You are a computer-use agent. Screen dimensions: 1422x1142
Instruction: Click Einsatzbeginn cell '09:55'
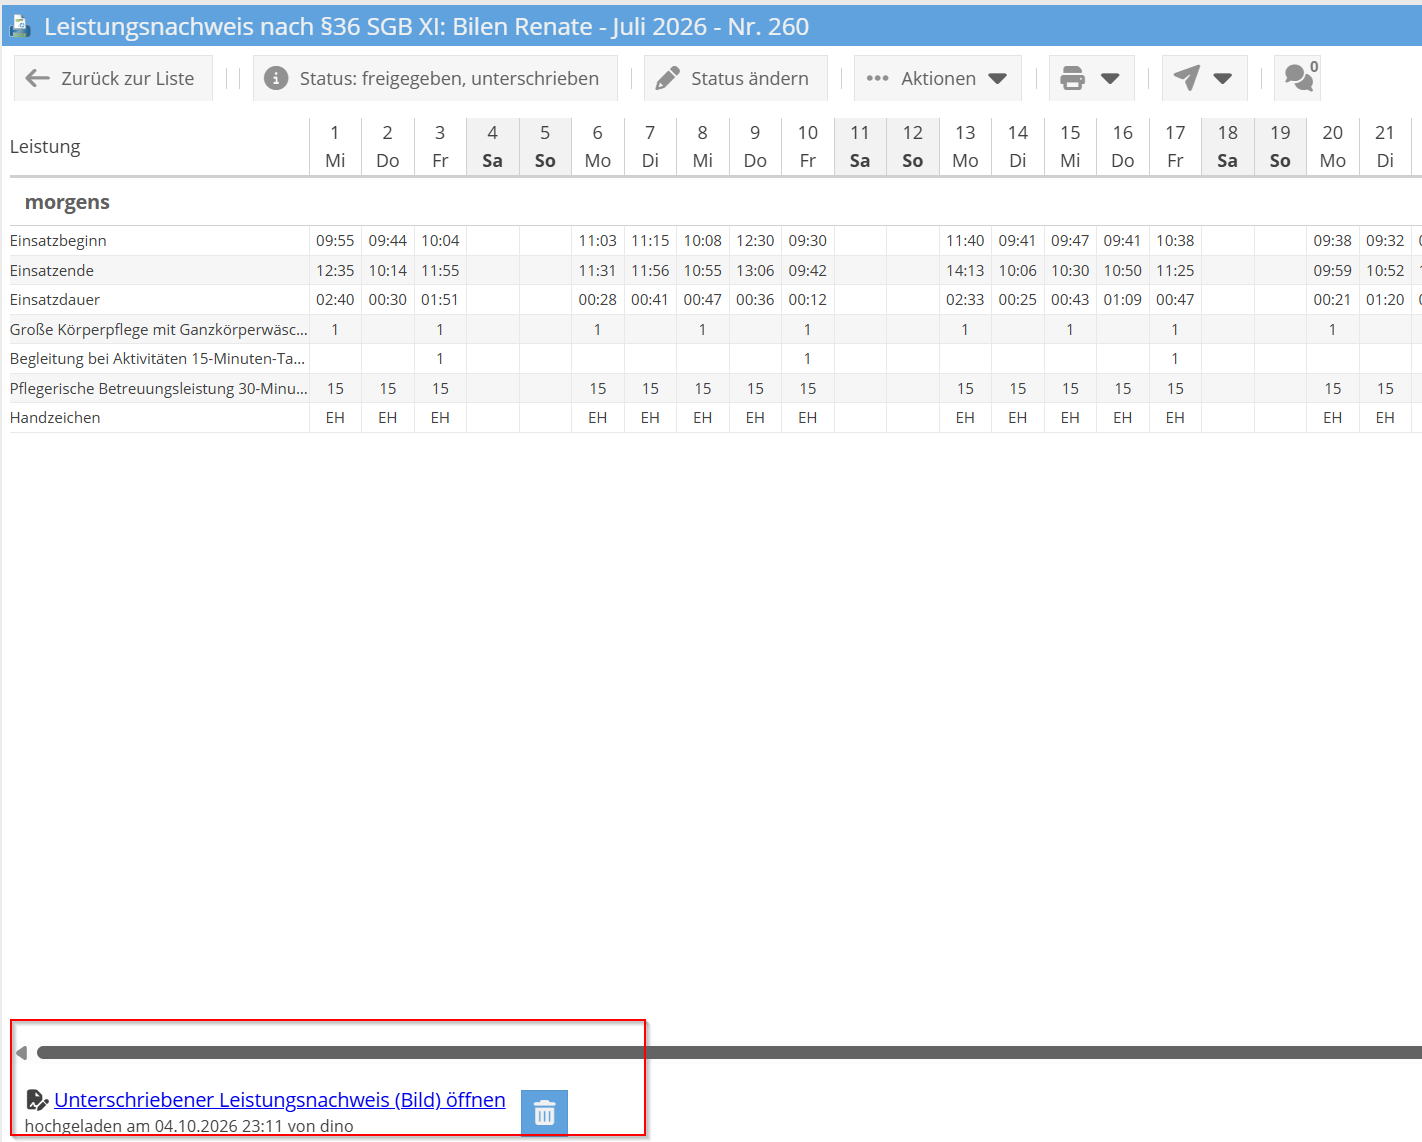pos(335,241)
